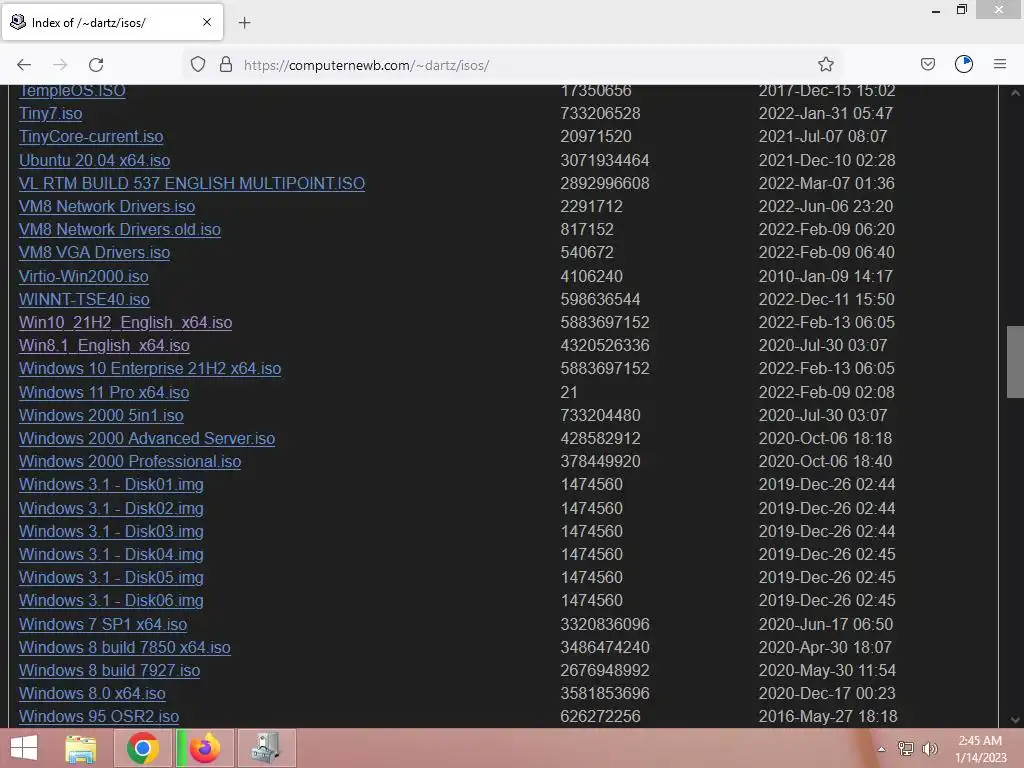Image resolution: width=1024 pixels, height=768 pixels.
Task: Open the taskbar clock showing 2:45 AM
Action: [981, 749]
